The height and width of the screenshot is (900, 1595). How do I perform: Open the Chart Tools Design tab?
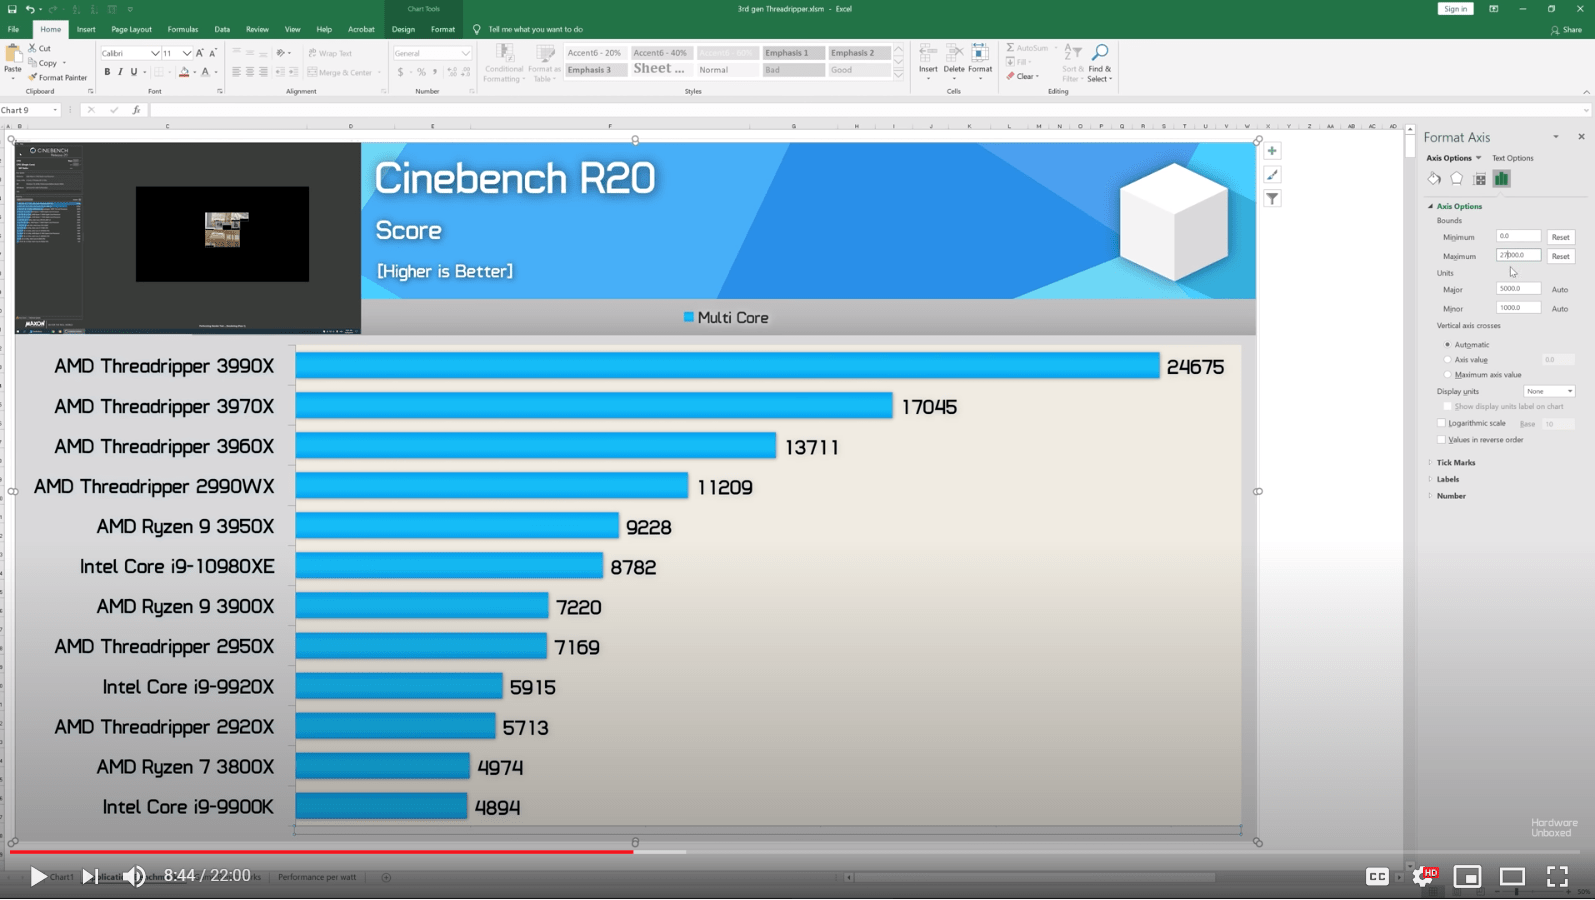click(x=403, y=29)
